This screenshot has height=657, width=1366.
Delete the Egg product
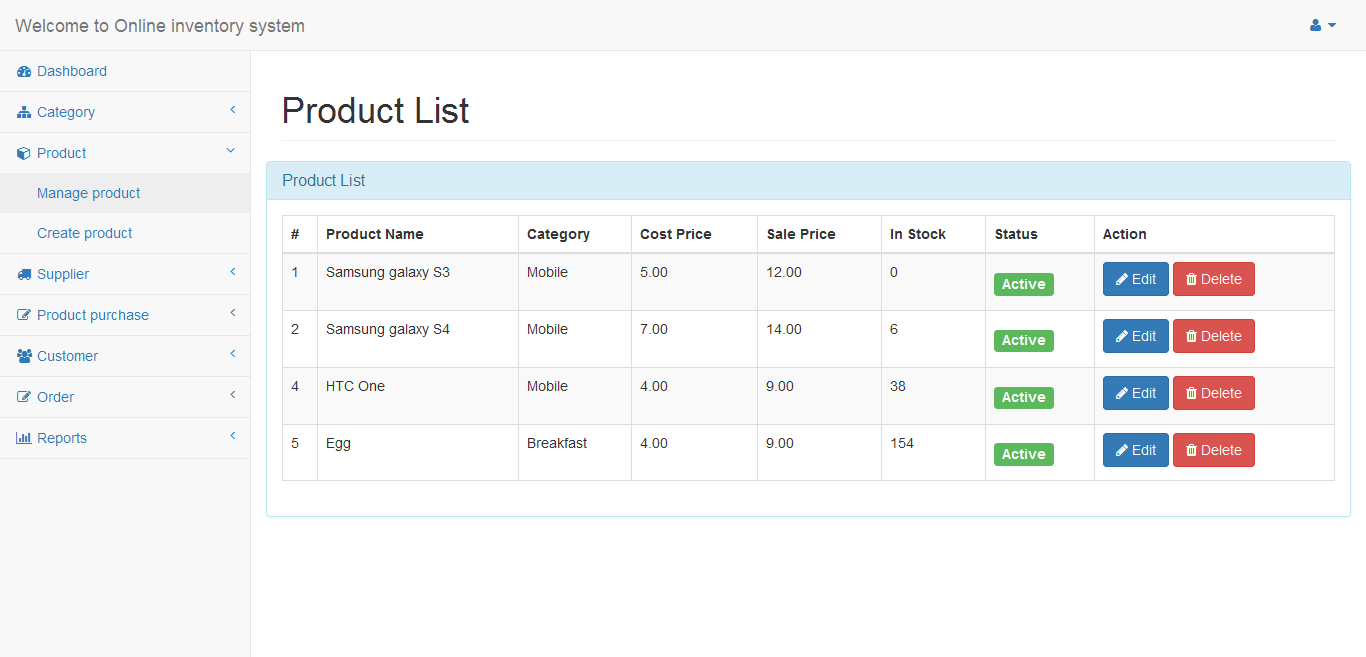coord(1213,450)
